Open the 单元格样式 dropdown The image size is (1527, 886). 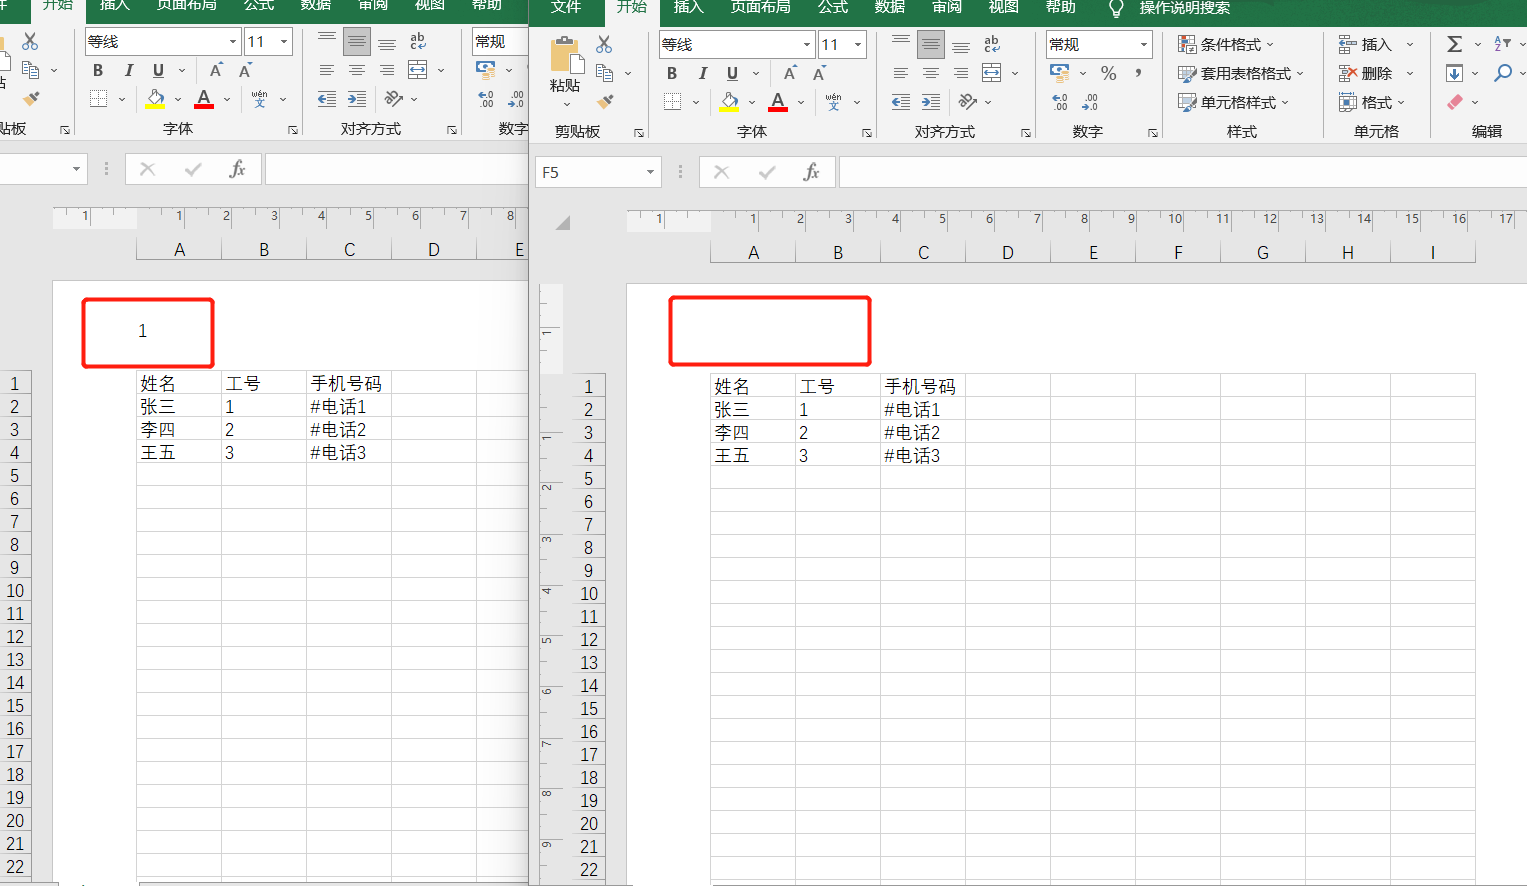(x=1233, y=102)
